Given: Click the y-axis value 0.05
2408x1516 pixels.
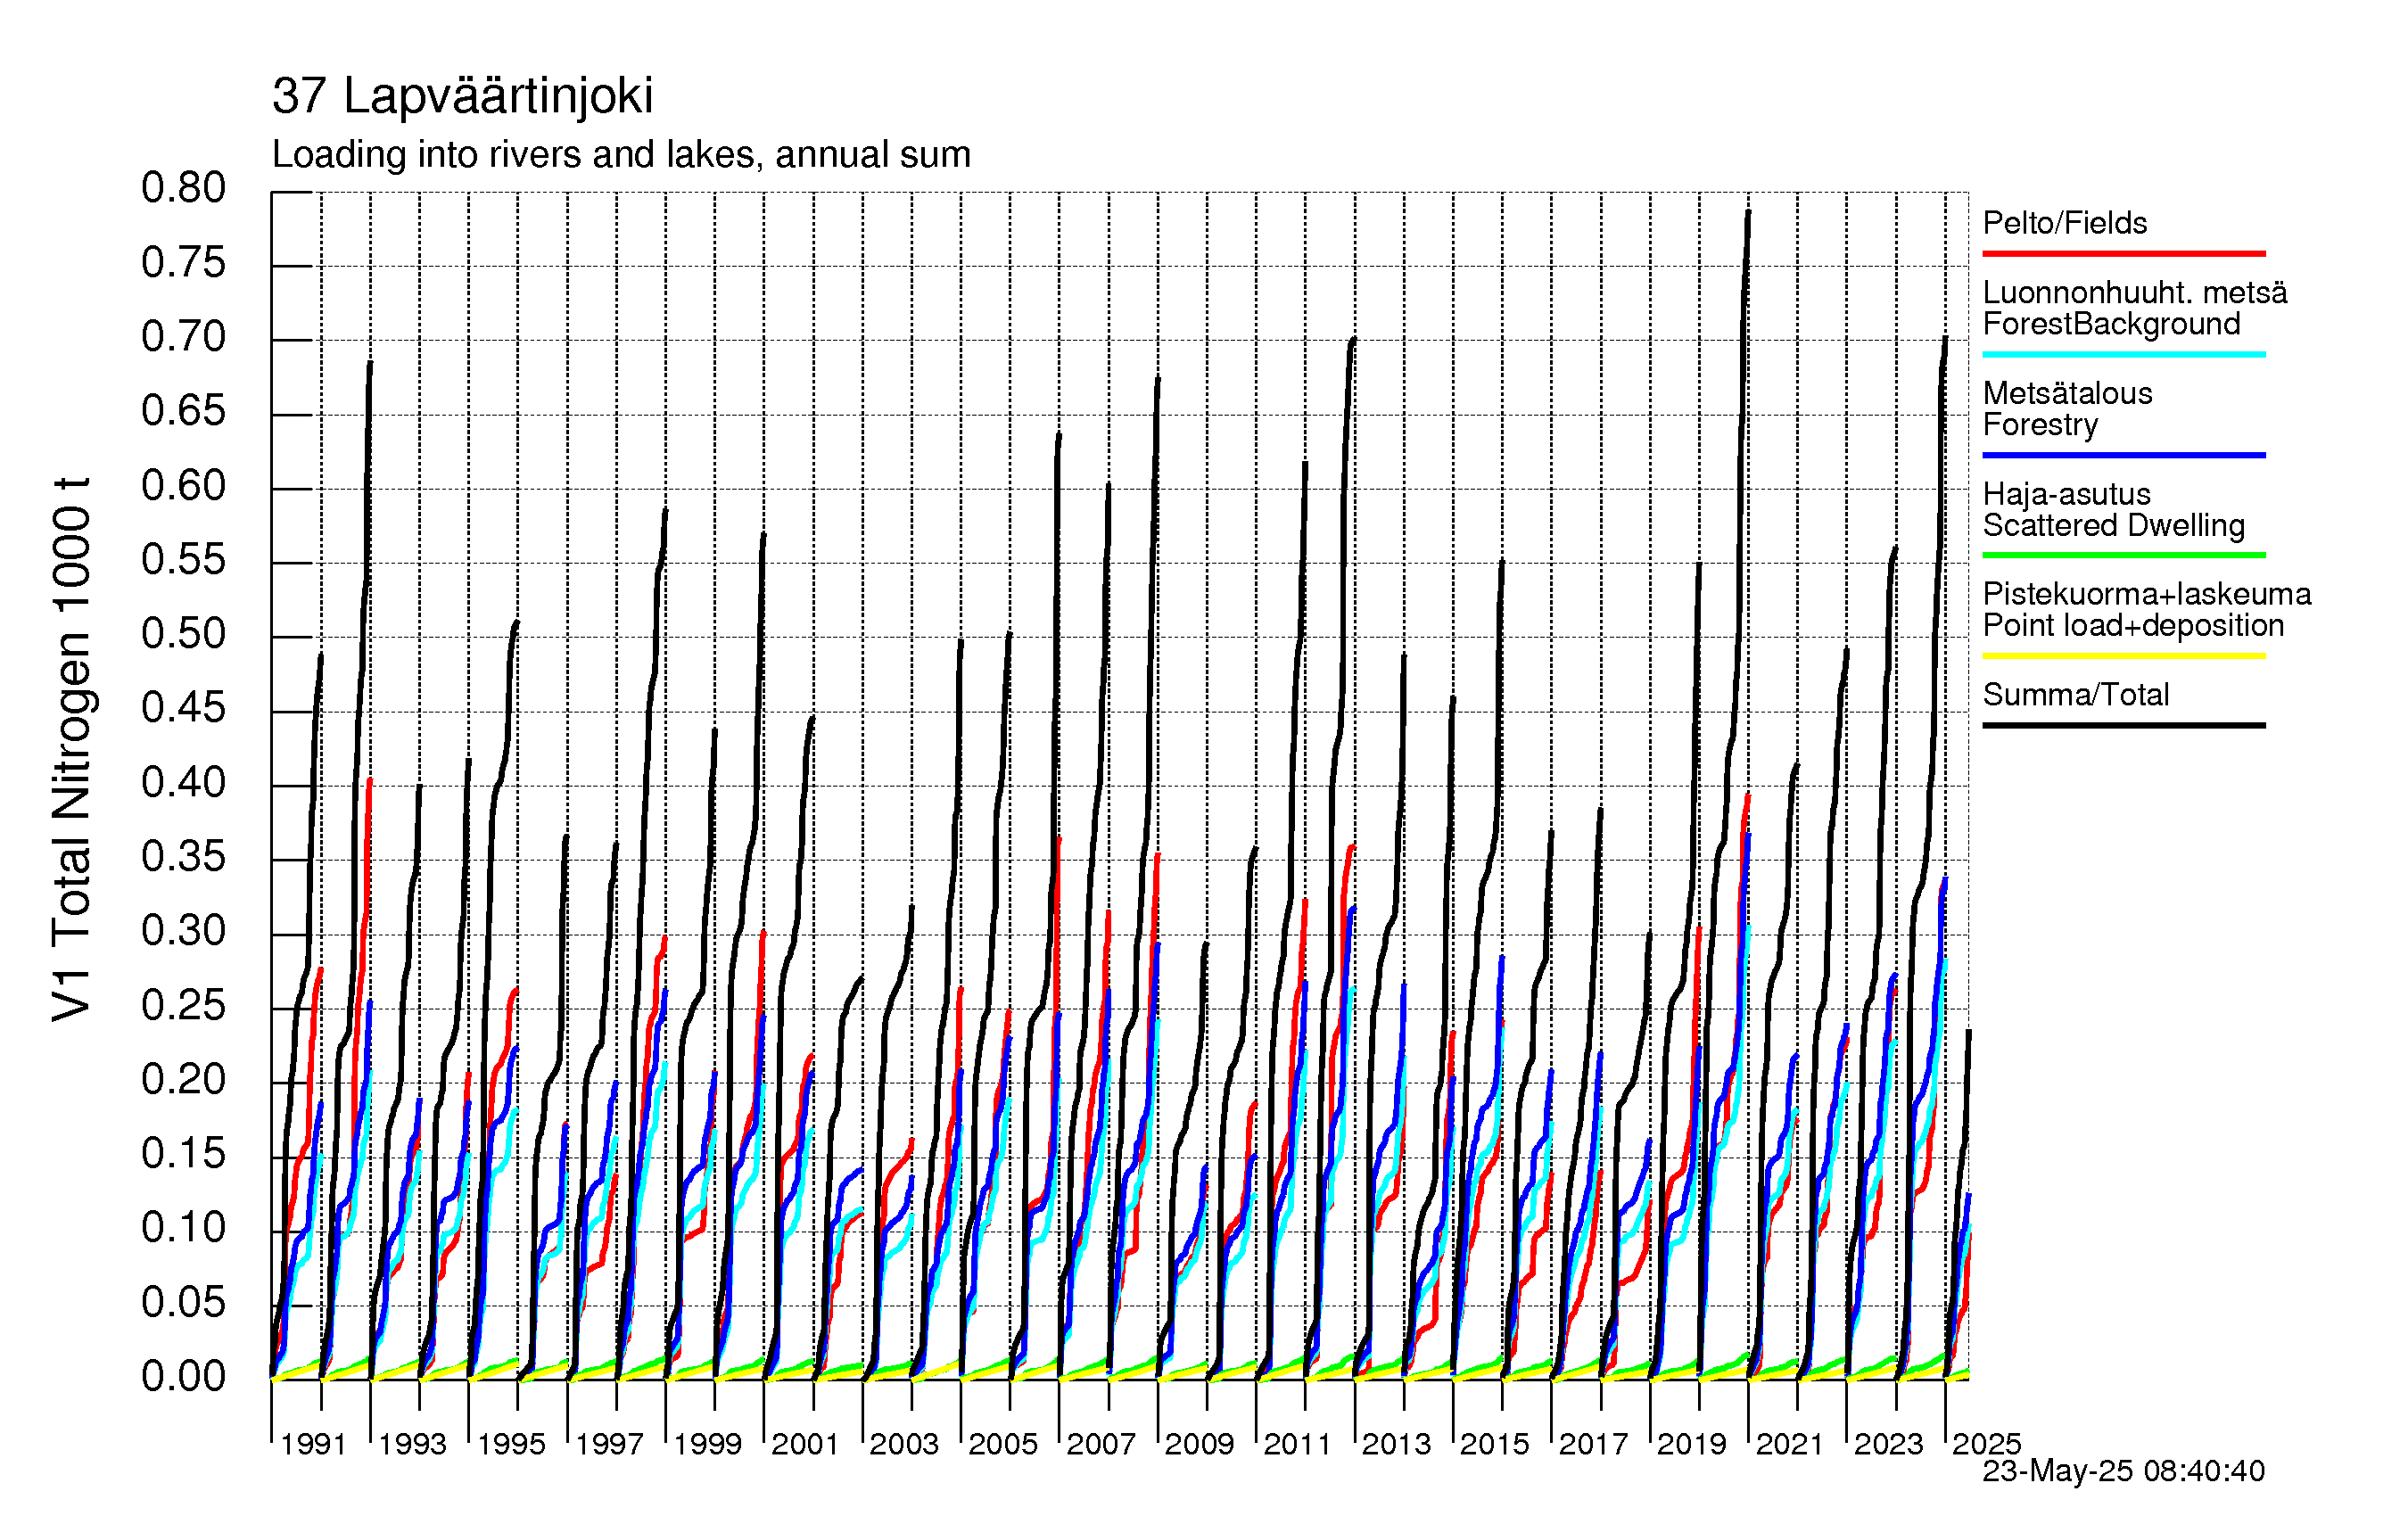Looking at the screenshot, I should point(183,1303).
